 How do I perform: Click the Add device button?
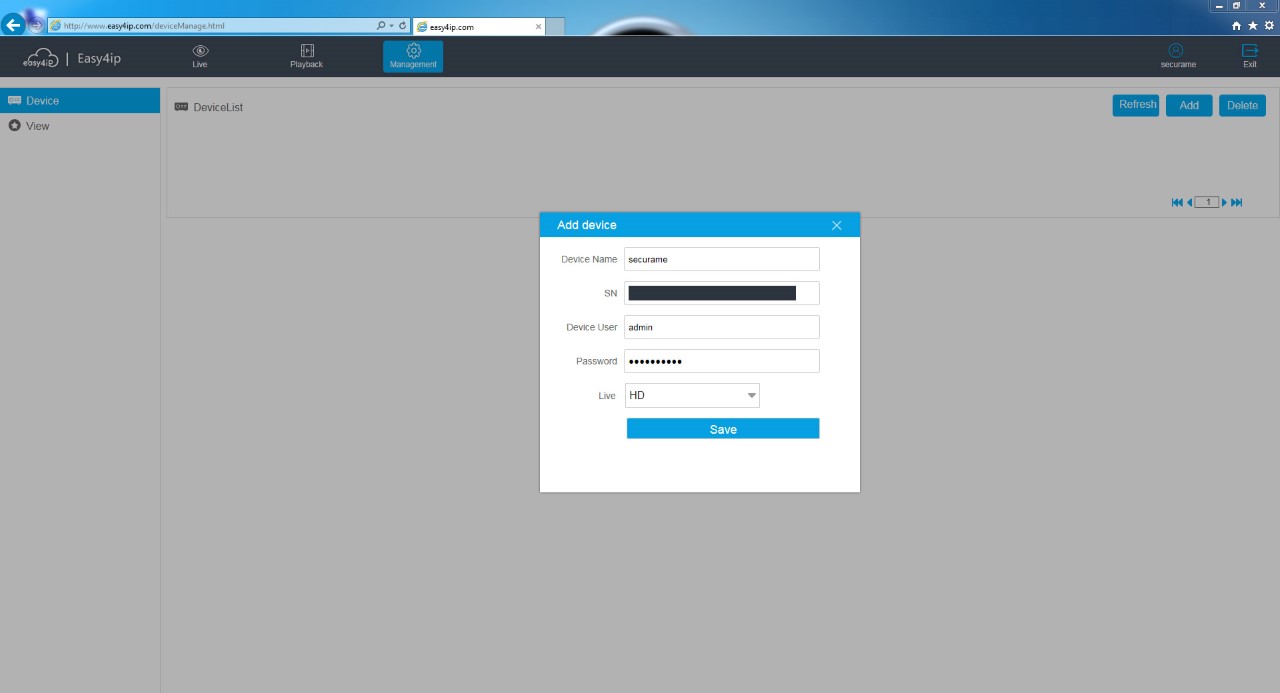coord(1189,105)
